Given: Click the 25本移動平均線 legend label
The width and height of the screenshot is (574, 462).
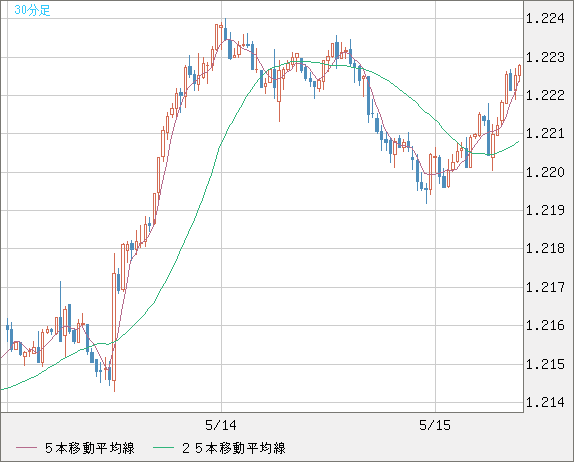Looking at the screenshot, I should (234, 448).
